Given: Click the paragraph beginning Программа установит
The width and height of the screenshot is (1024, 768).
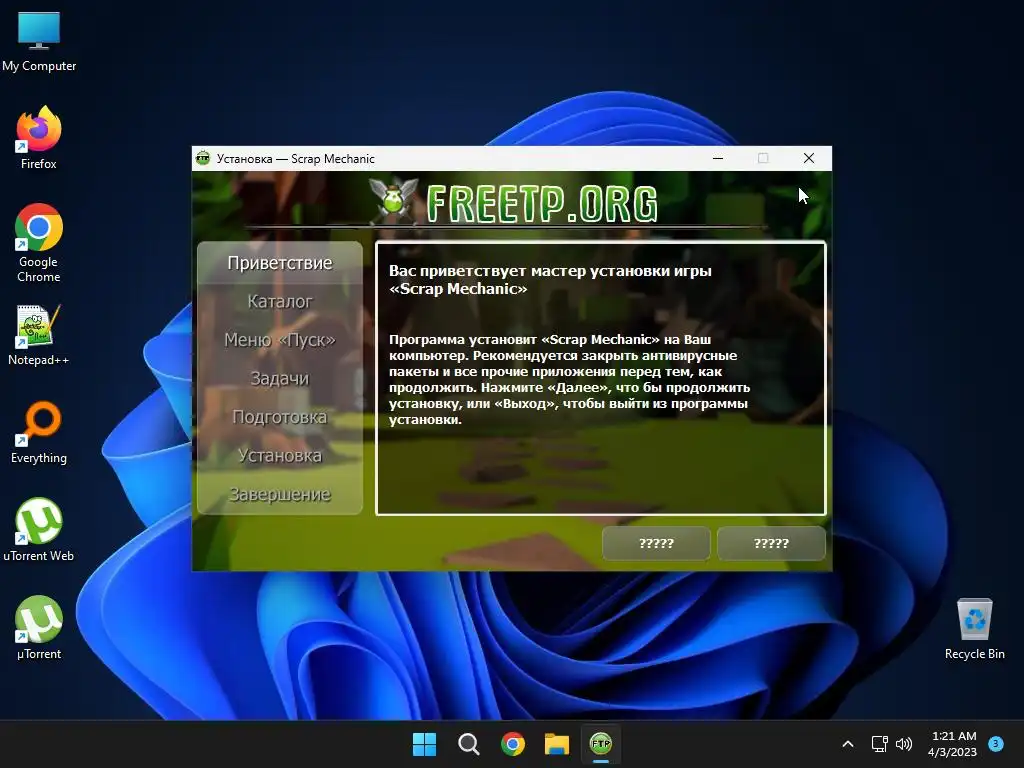Looking at the screenshot, I should coord(569,379).
